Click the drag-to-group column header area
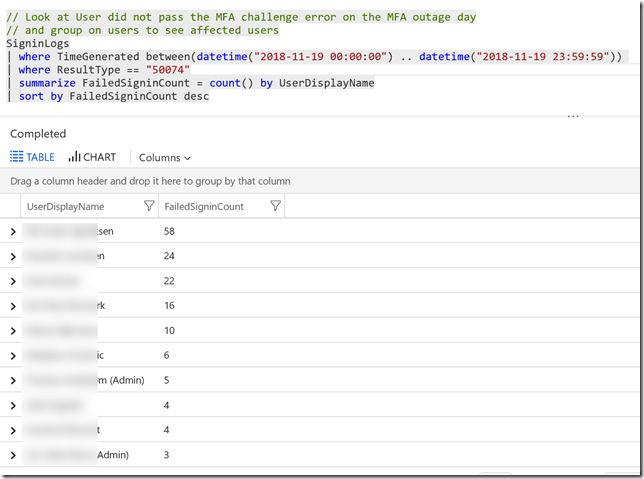 [x=320, y=181]
